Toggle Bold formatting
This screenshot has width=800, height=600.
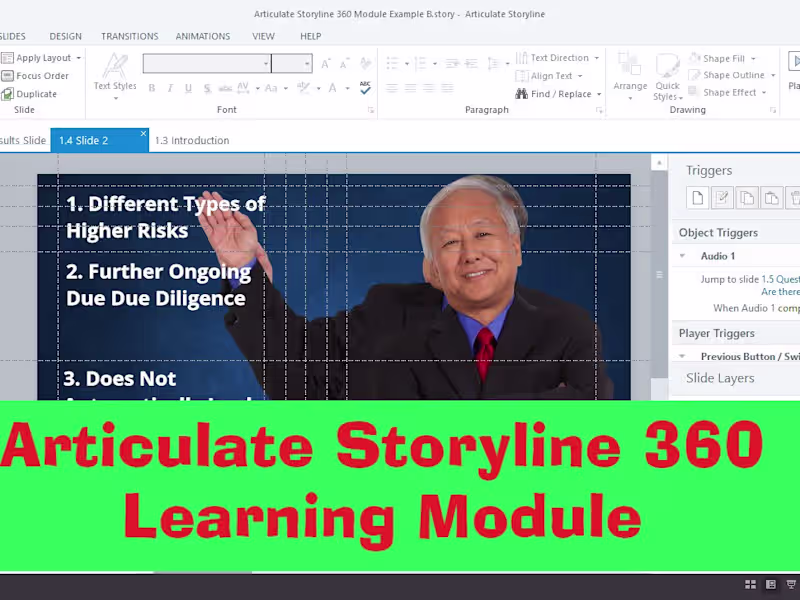152,88
